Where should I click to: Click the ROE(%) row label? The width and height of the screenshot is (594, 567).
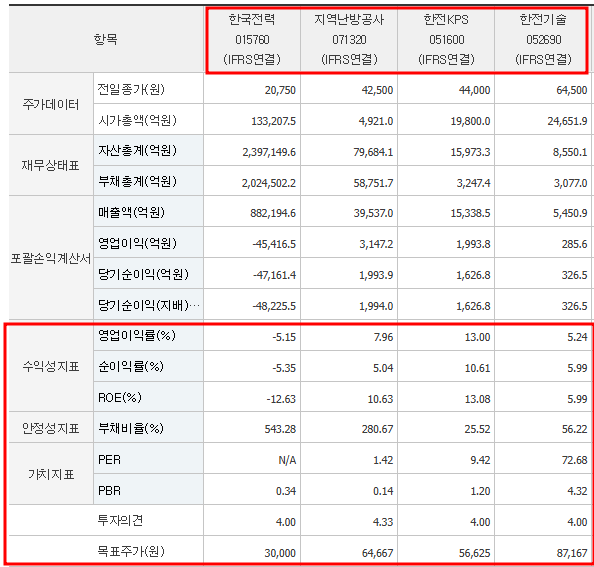pyautogui.click(x=120, y=397)
